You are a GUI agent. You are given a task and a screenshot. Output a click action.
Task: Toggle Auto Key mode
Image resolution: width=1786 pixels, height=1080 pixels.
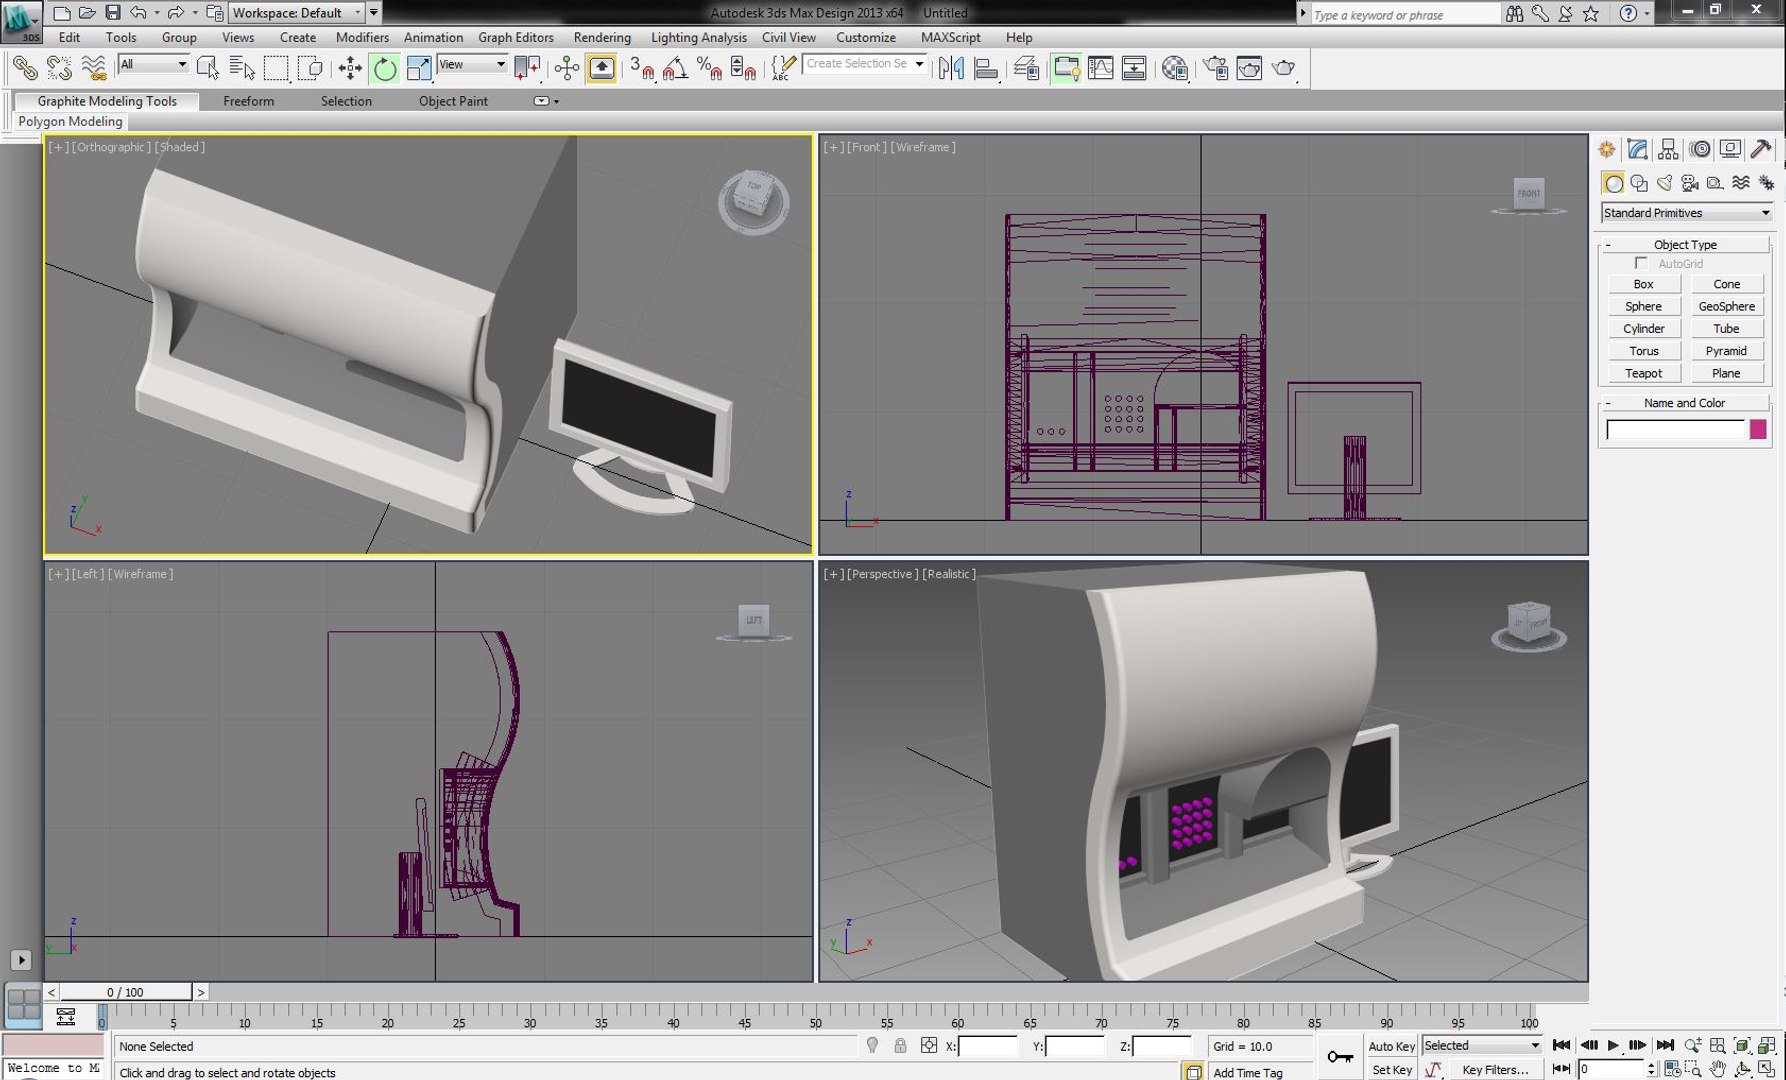(x=1391, y=1046)
